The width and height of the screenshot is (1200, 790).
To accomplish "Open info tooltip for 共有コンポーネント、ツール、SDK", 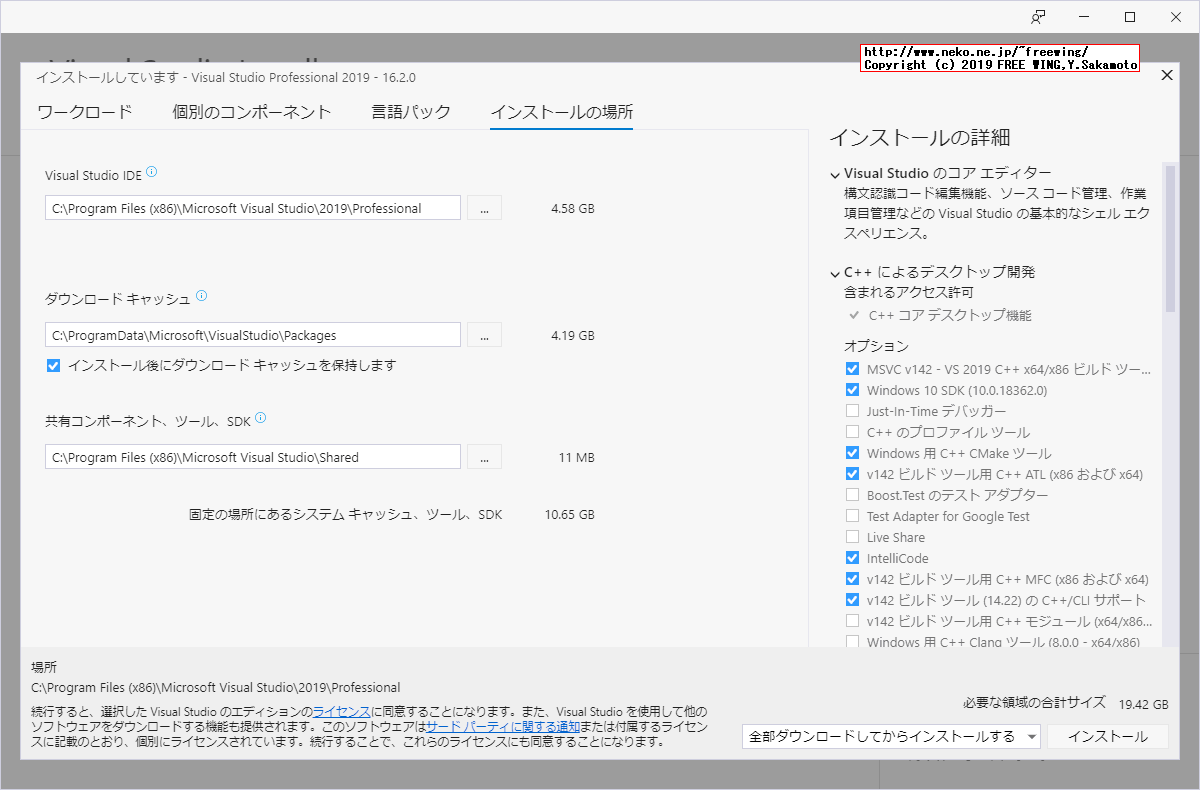I will pyautogui.click(x=260, y=417).
